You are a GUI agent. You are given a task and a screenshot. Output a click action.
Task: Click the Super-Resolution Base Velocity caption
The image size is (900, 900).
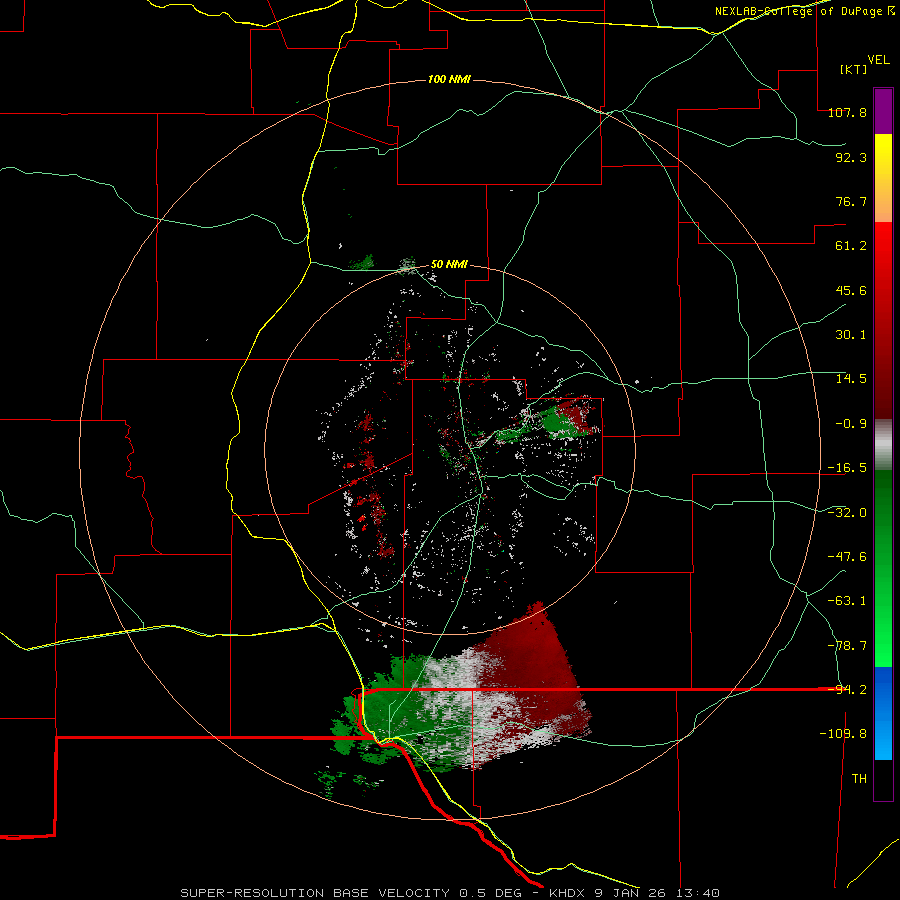click(x=449, y=893)
